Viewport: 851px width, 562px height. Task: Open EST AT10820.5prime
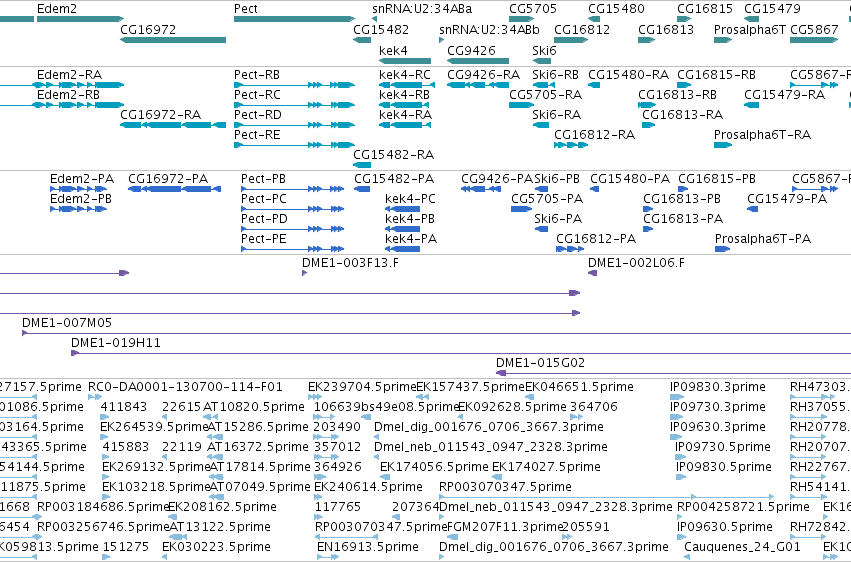[211, 417]
